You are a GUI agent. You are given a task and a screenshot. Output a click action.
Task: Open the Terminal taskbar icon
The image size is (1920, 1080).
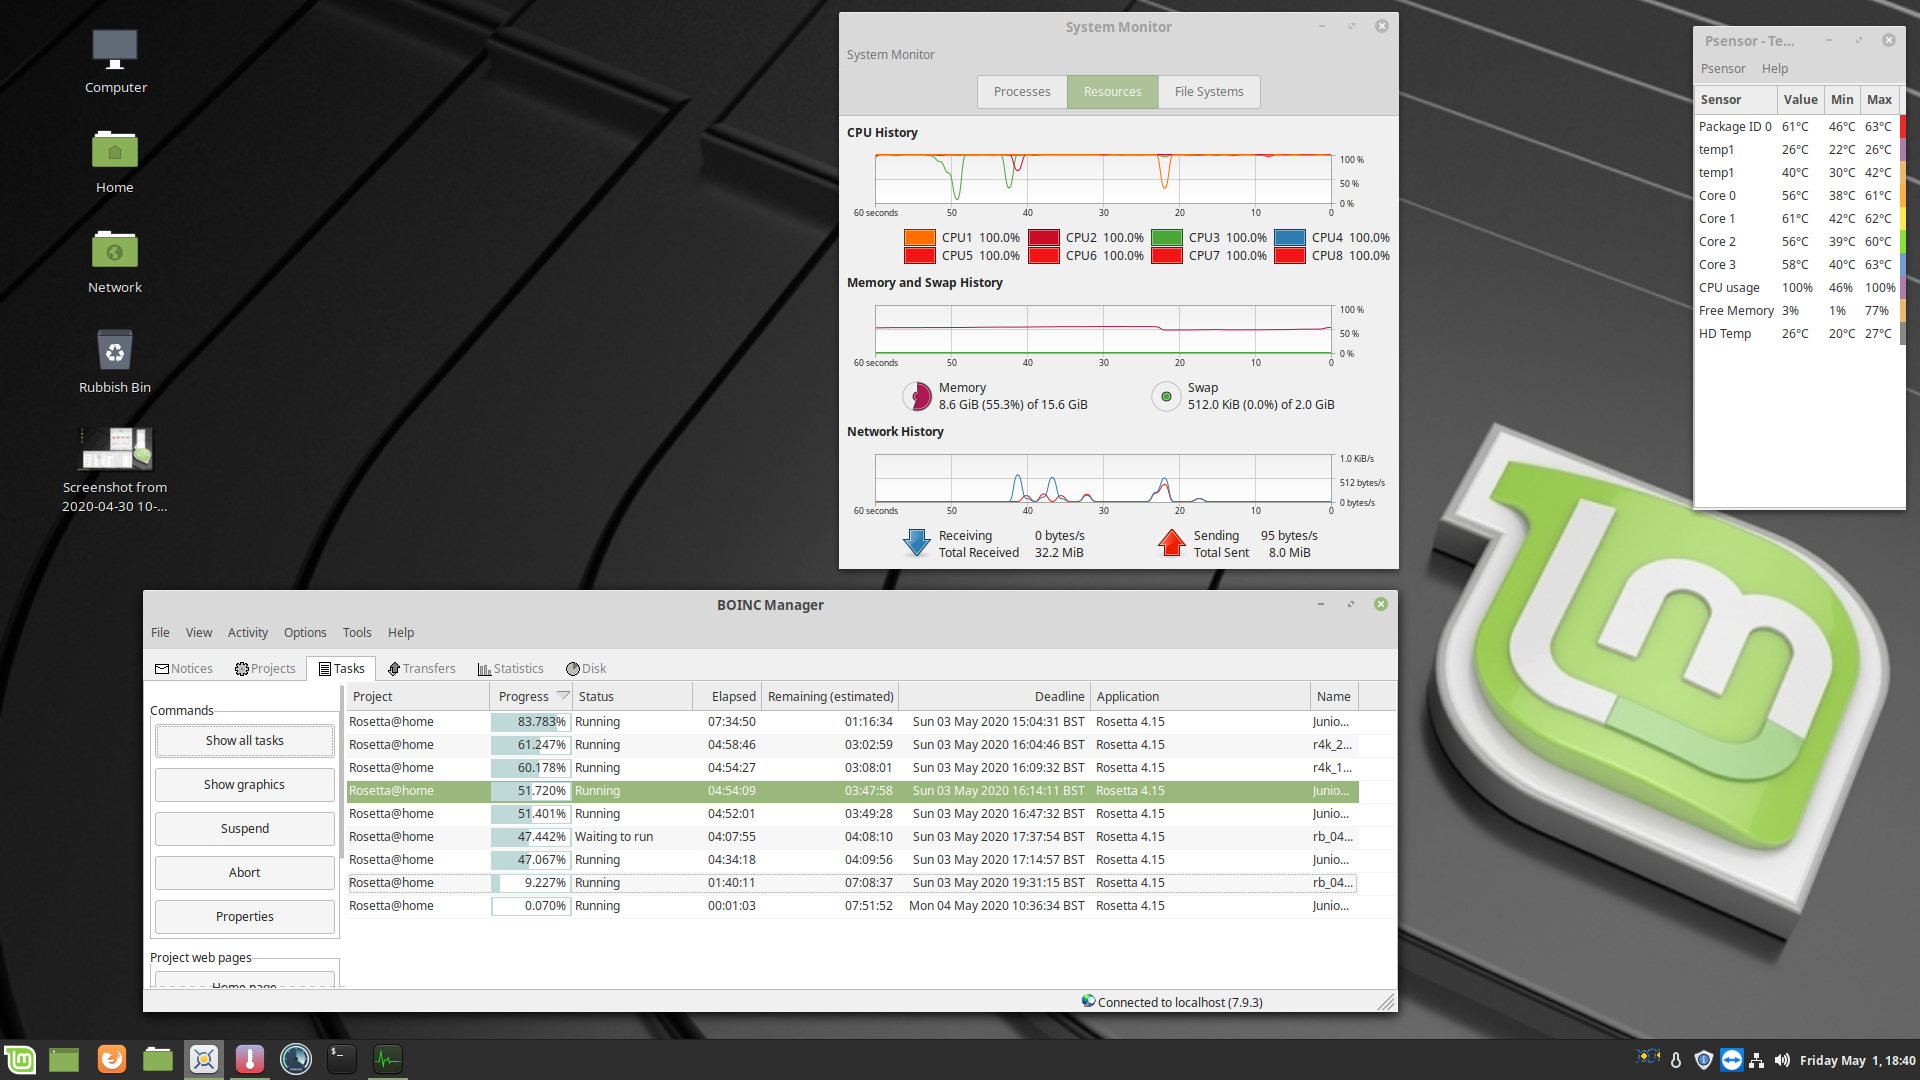coord(341,1059)
